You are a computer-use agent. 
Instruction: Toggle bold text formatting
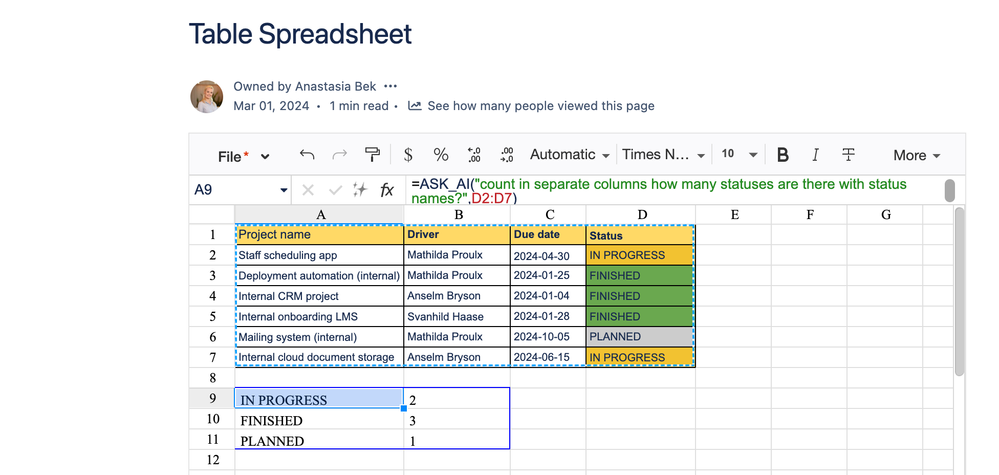click(783, 155)
